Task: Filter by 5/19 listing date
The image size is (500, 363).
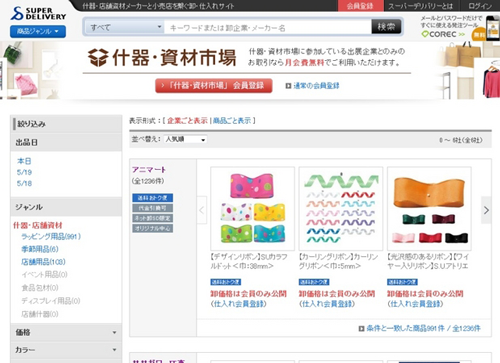Action: point(24,172)
